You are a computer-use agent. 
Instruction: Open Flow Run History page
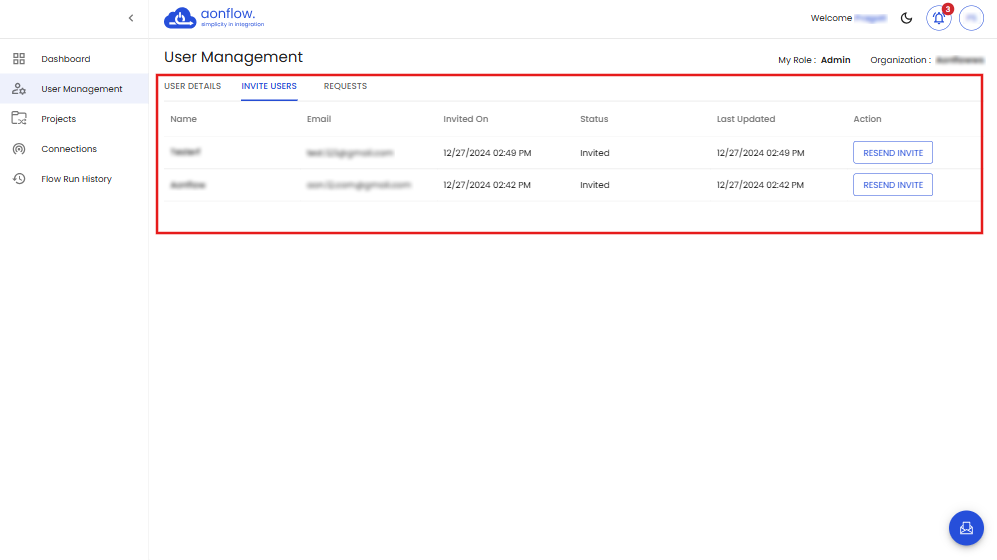pyautogui.click(x=76, y=179)
